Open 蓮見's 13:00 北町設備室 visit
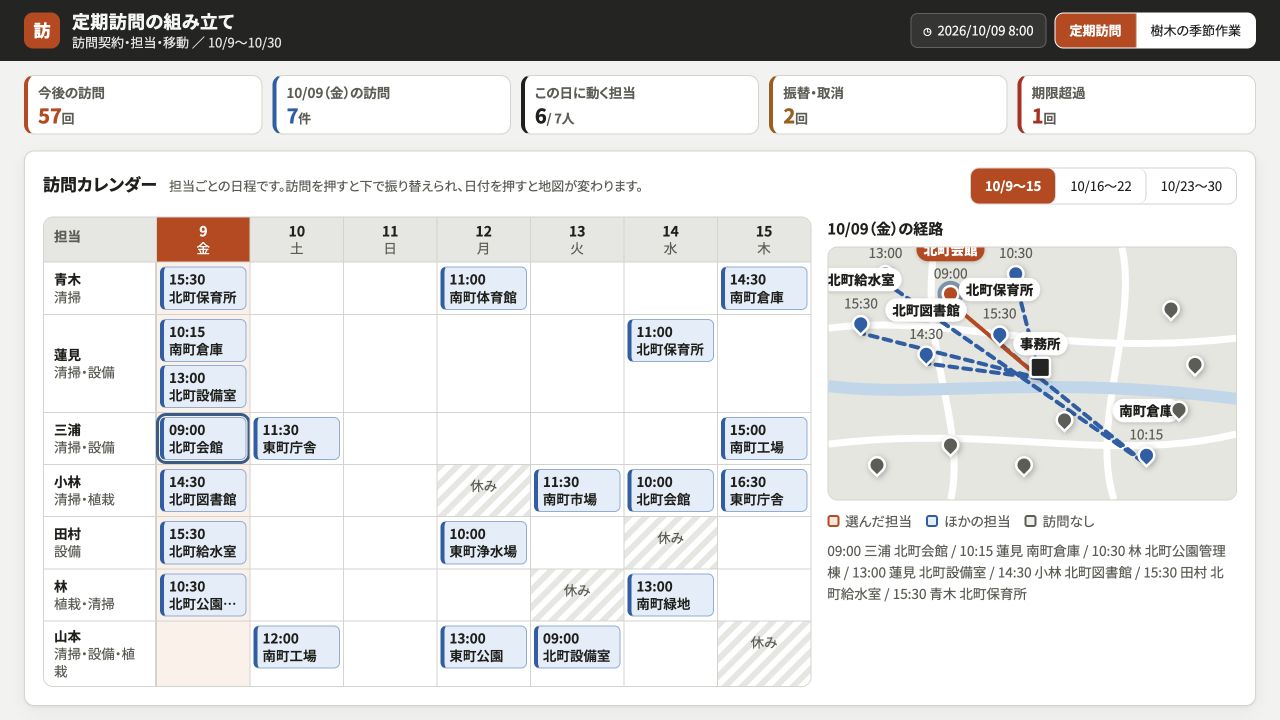1280x720 pixels. (x=203, y=386)
